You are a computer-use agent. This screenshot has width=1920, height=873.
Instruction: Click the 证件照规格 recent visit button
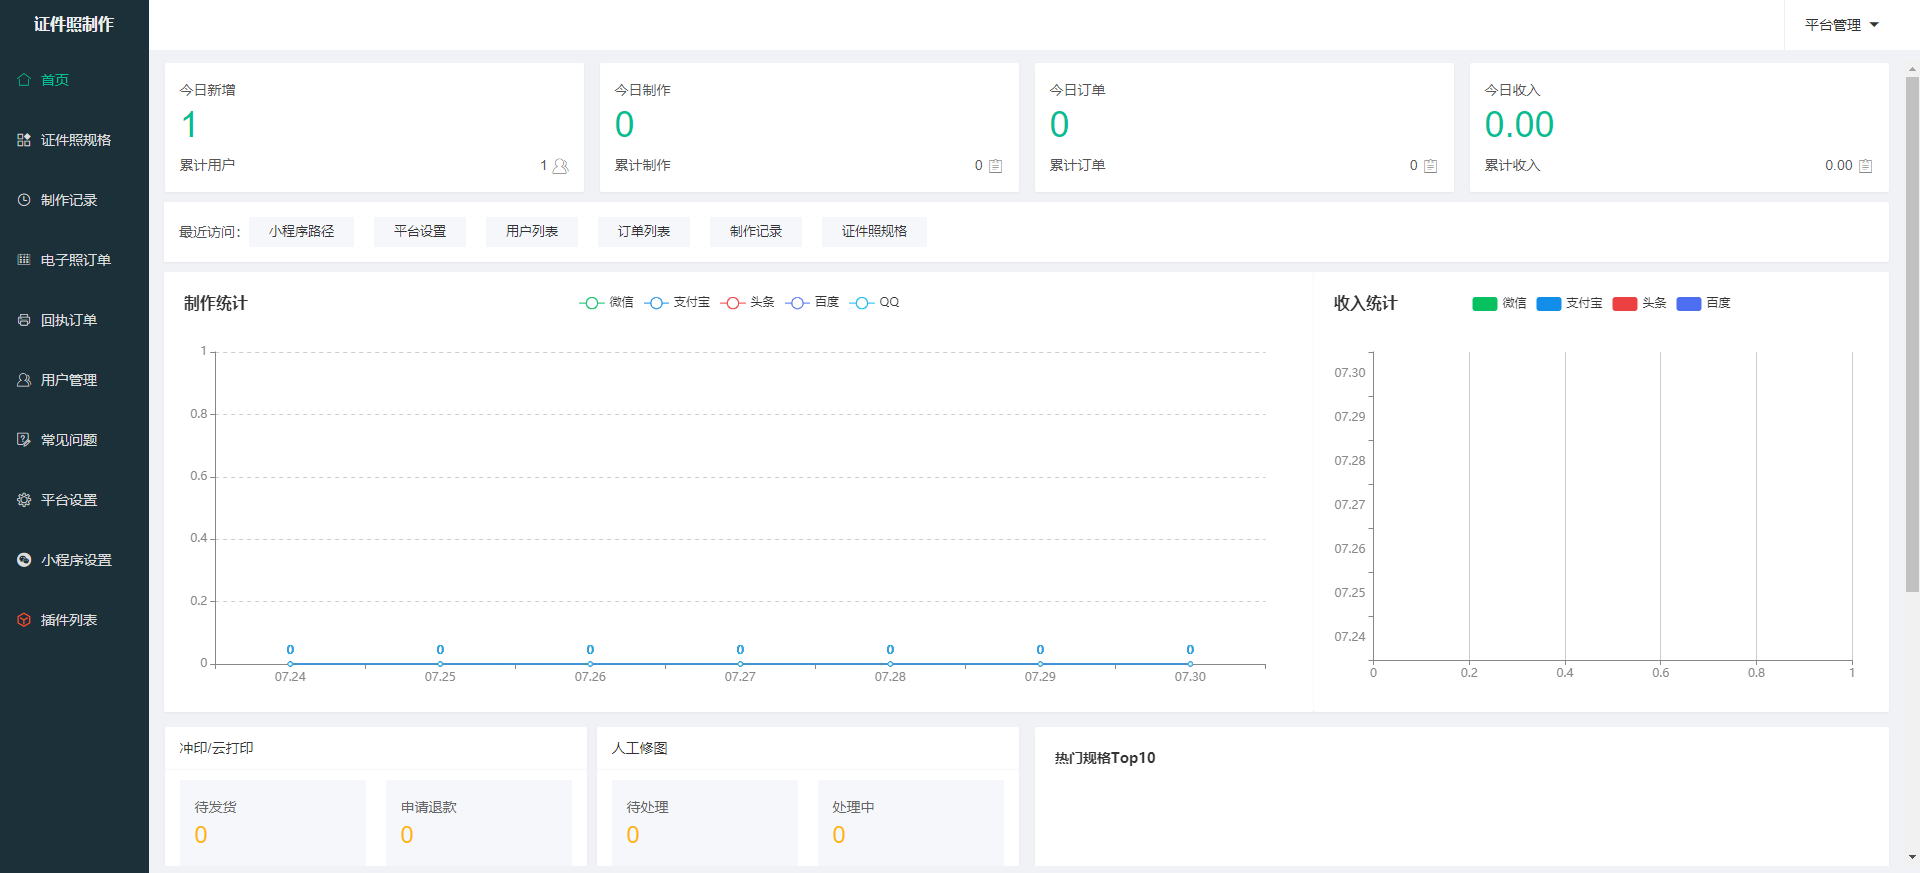874,232
